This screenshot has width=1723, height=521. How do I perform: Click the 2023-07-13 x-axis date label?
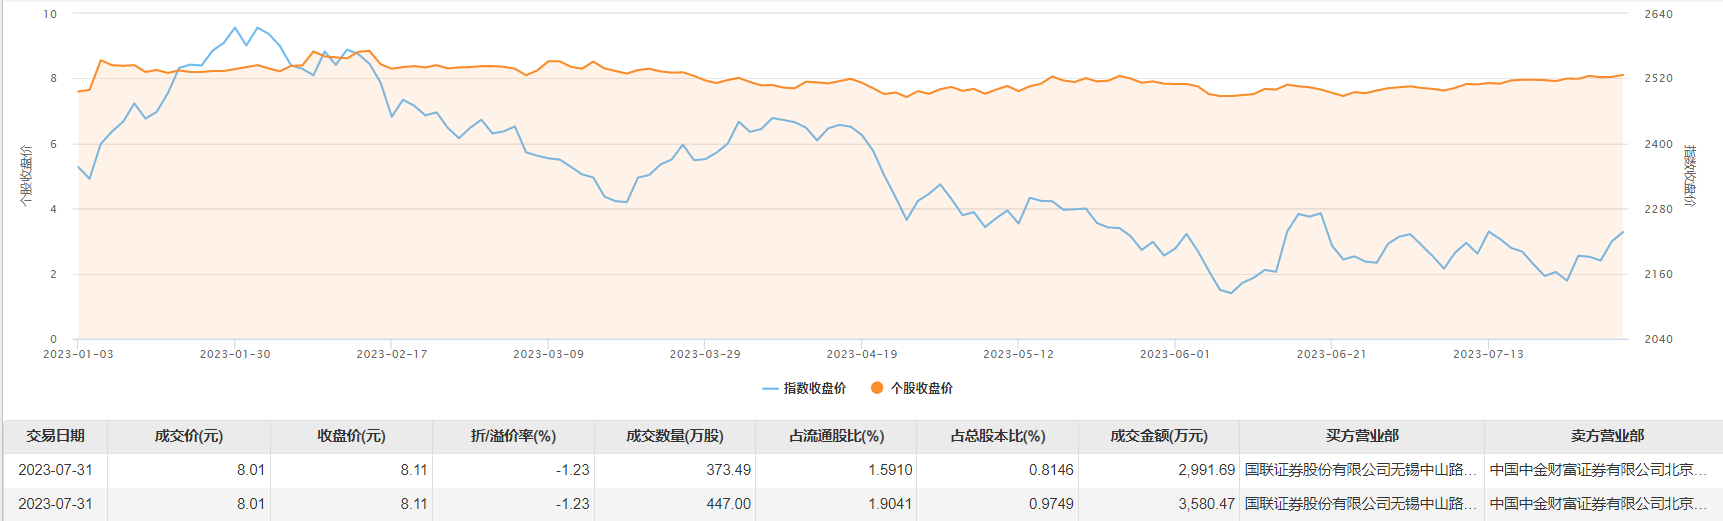(x=1488, y=354)
